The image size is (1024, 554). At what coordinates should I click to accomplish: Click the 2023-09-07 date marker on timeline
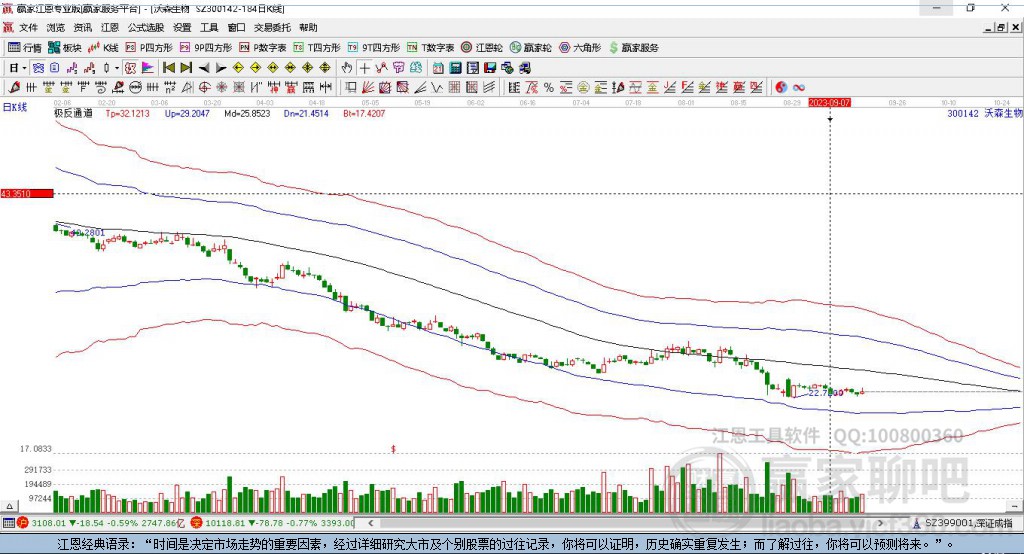[x=829, y=102]
